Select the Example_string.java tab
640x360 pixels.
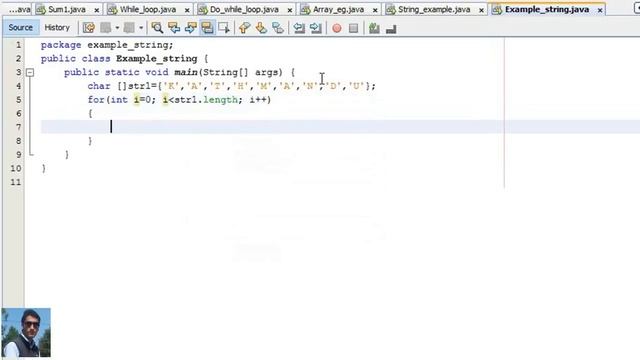pos(548,9)
